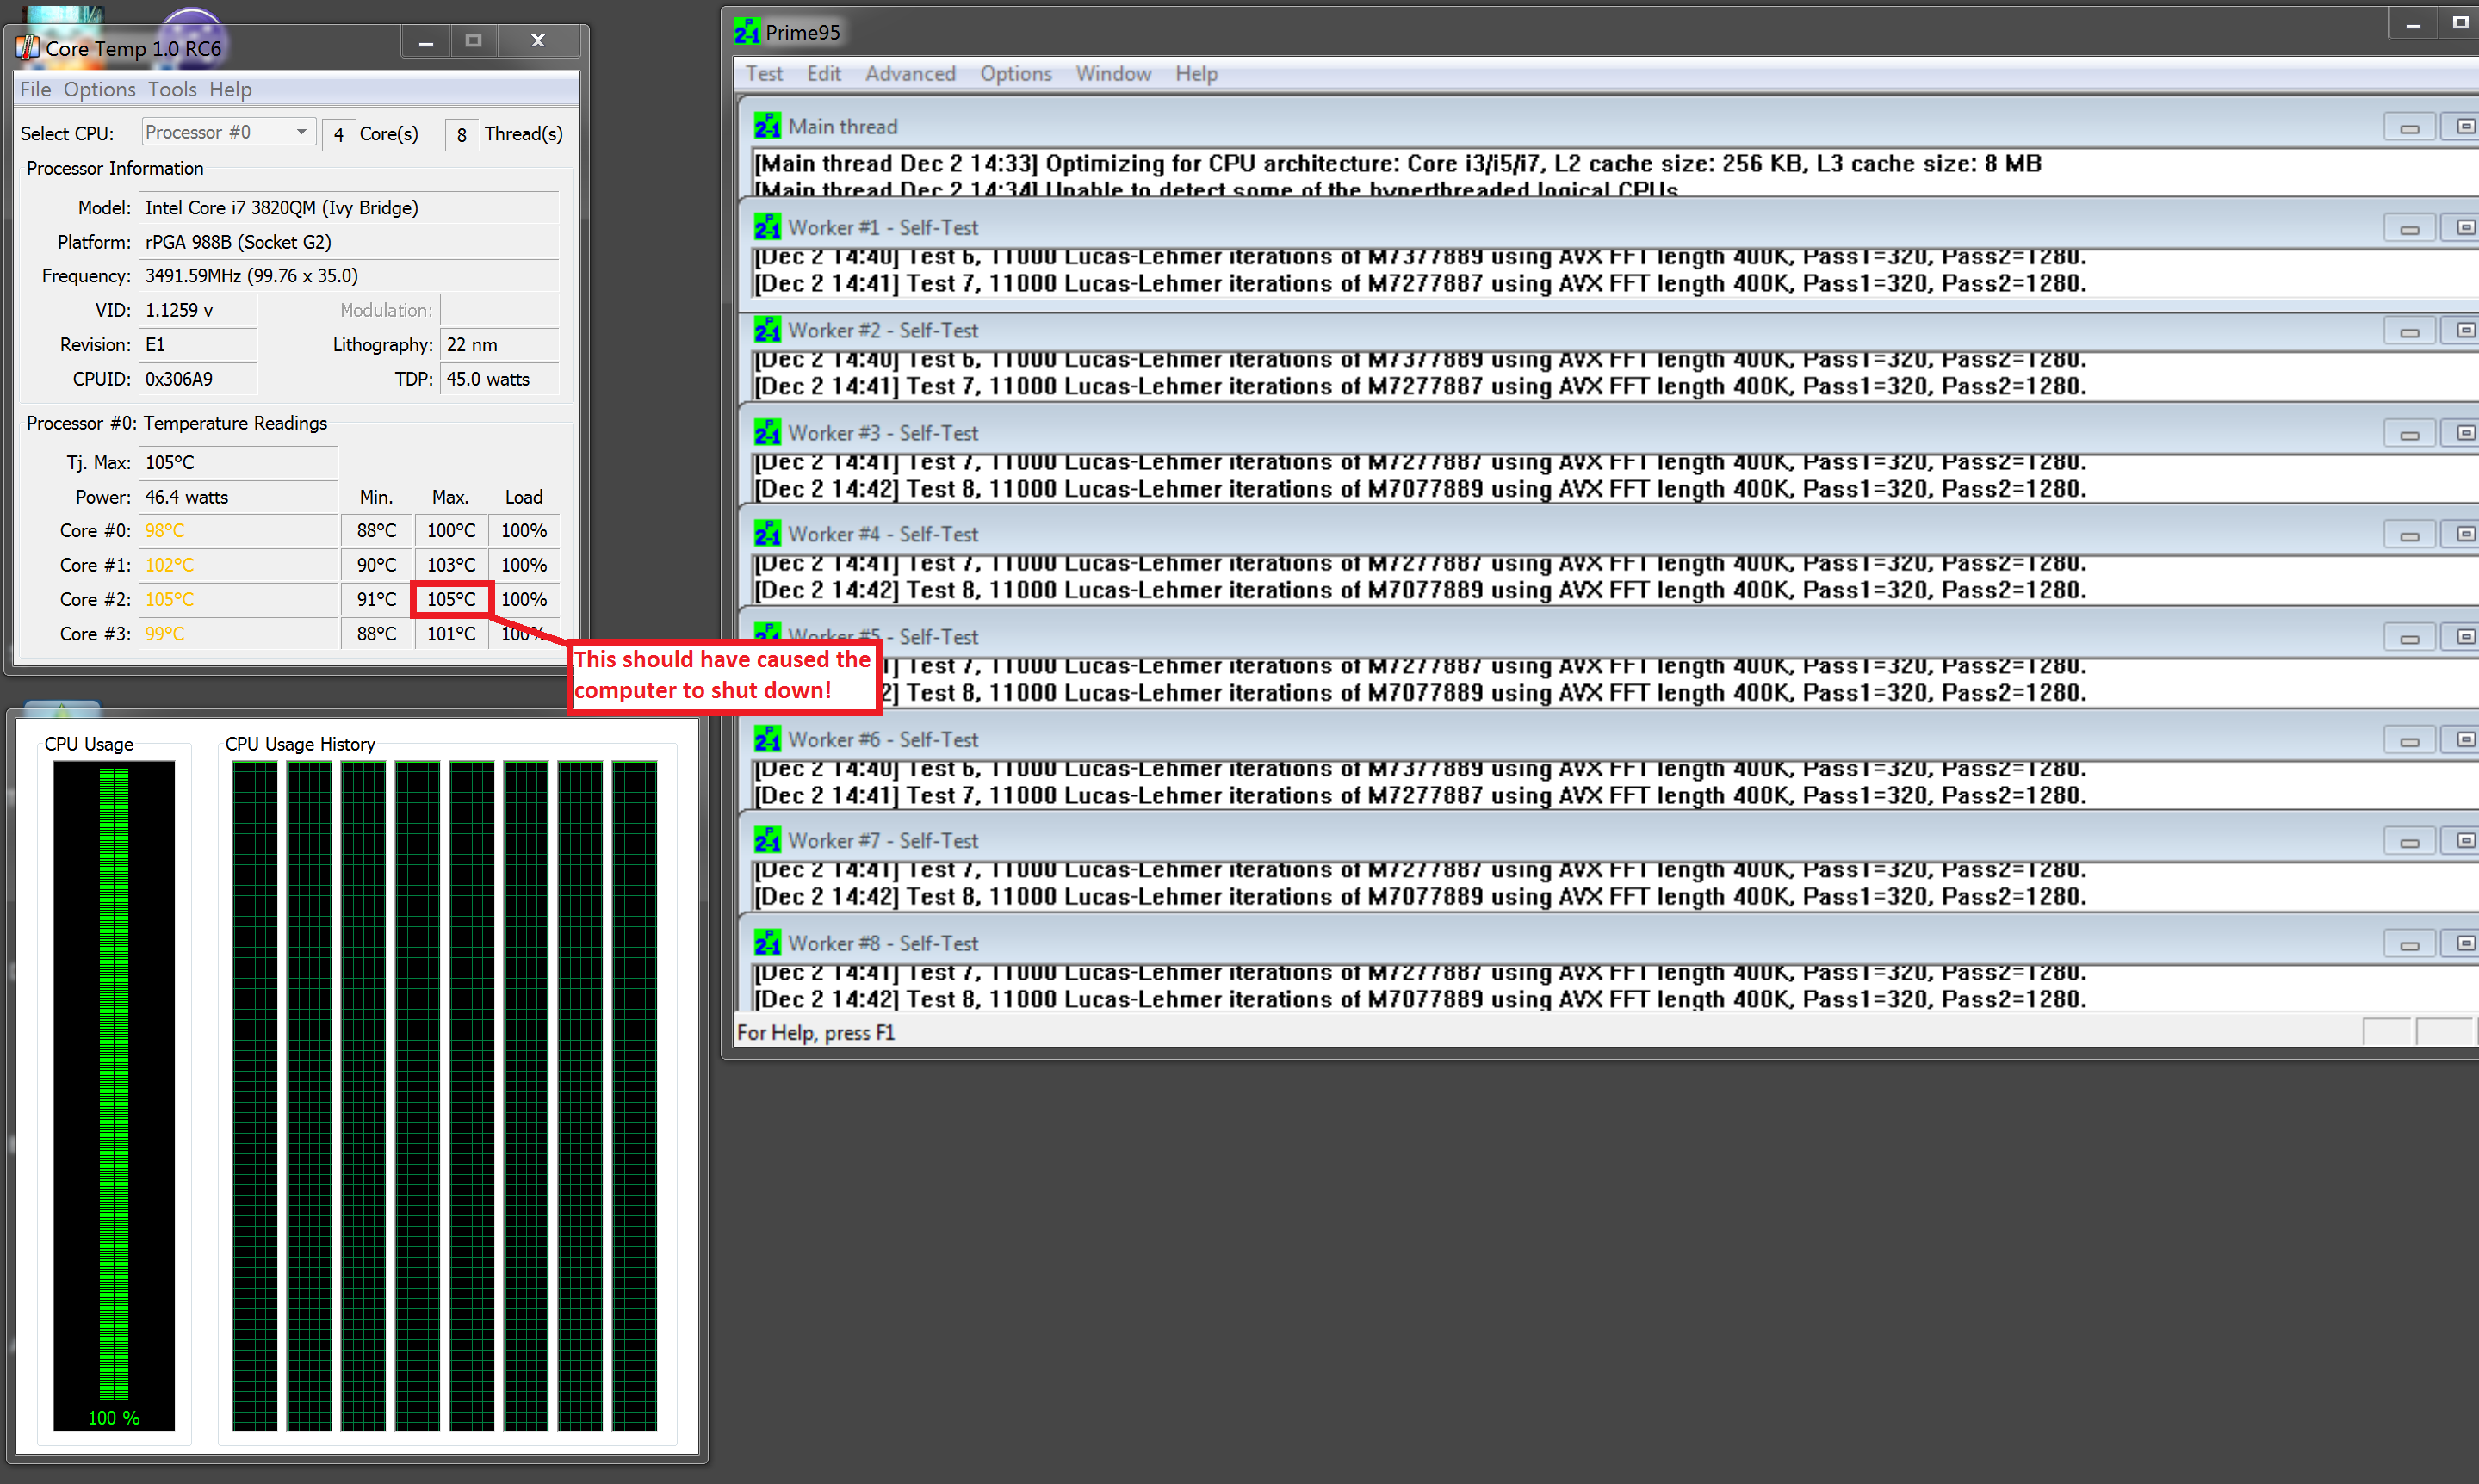Viewport: 2479px width, 1484px height.
Task: Open the Prime95 Edit menu
Action: [x=824, y=74]
